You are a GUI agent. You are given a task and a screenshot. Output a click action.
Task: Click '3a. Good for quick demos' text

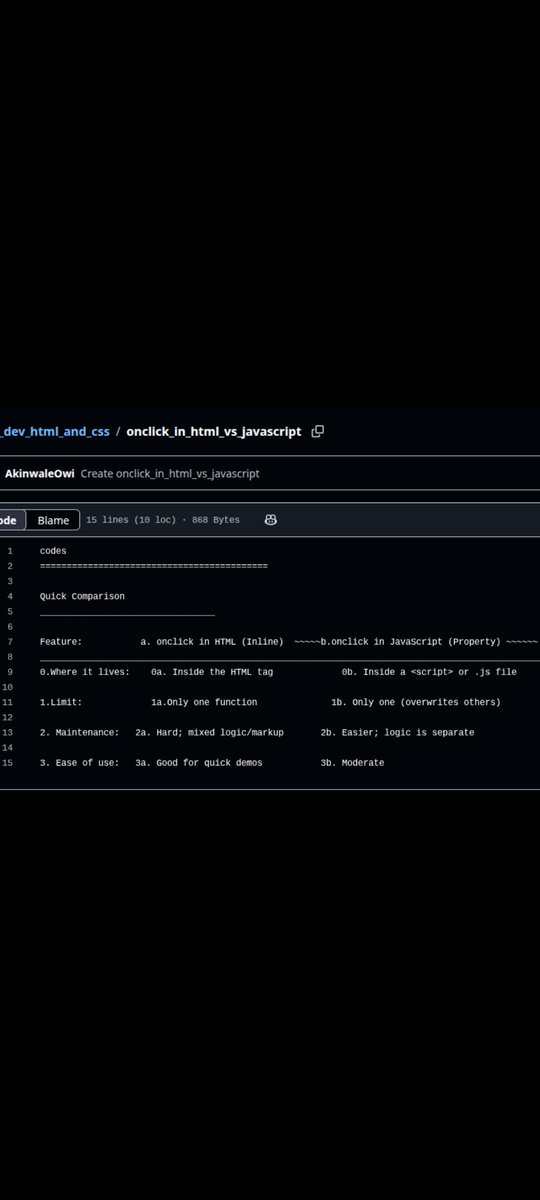[199, 763]
